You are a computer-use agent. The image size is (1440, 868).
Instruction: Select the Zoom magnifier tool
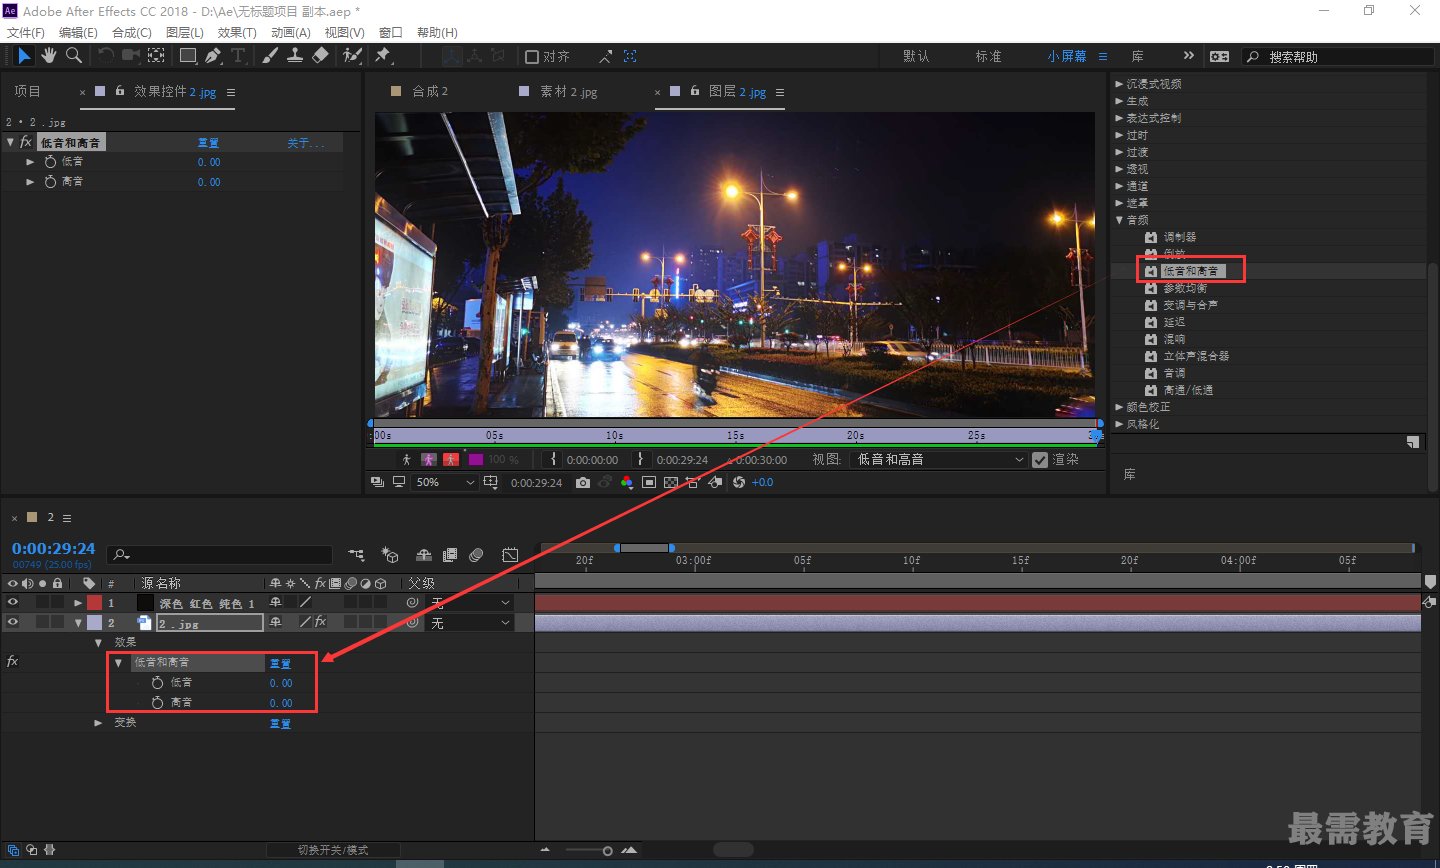(73, 56)
